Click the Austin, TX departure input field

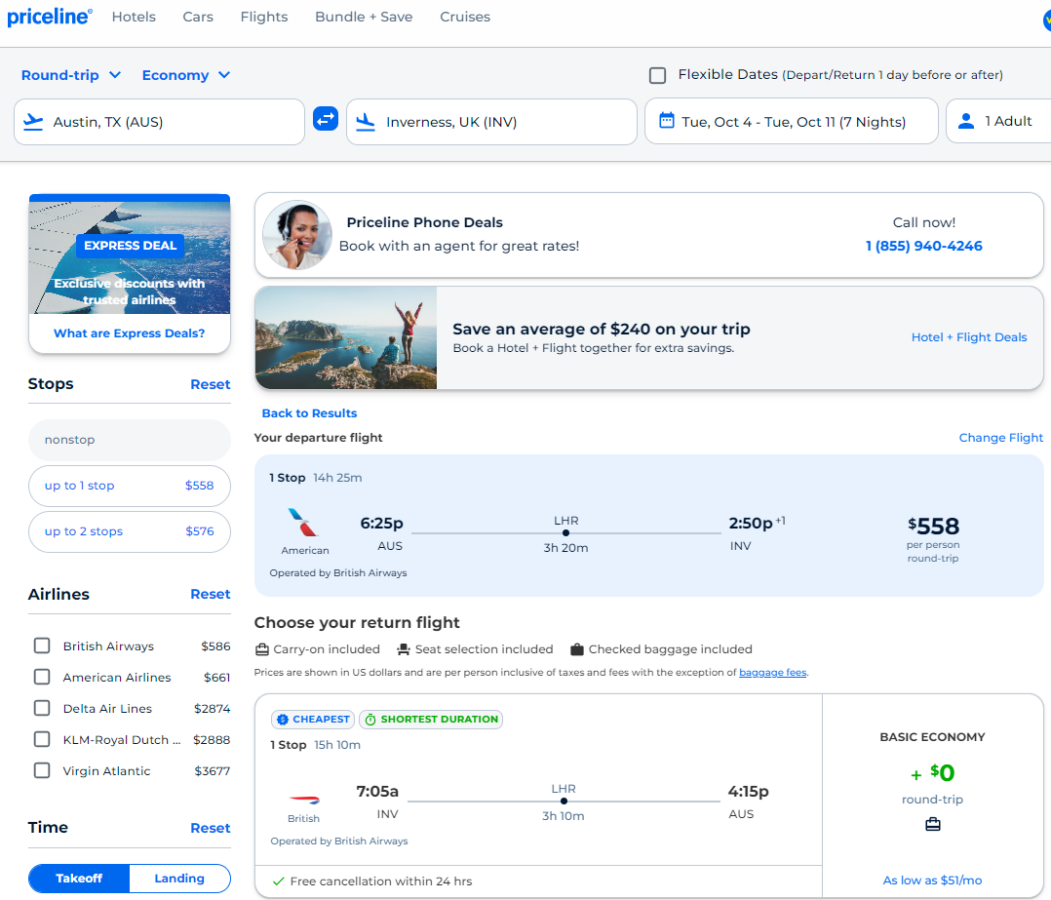(160, 120)
